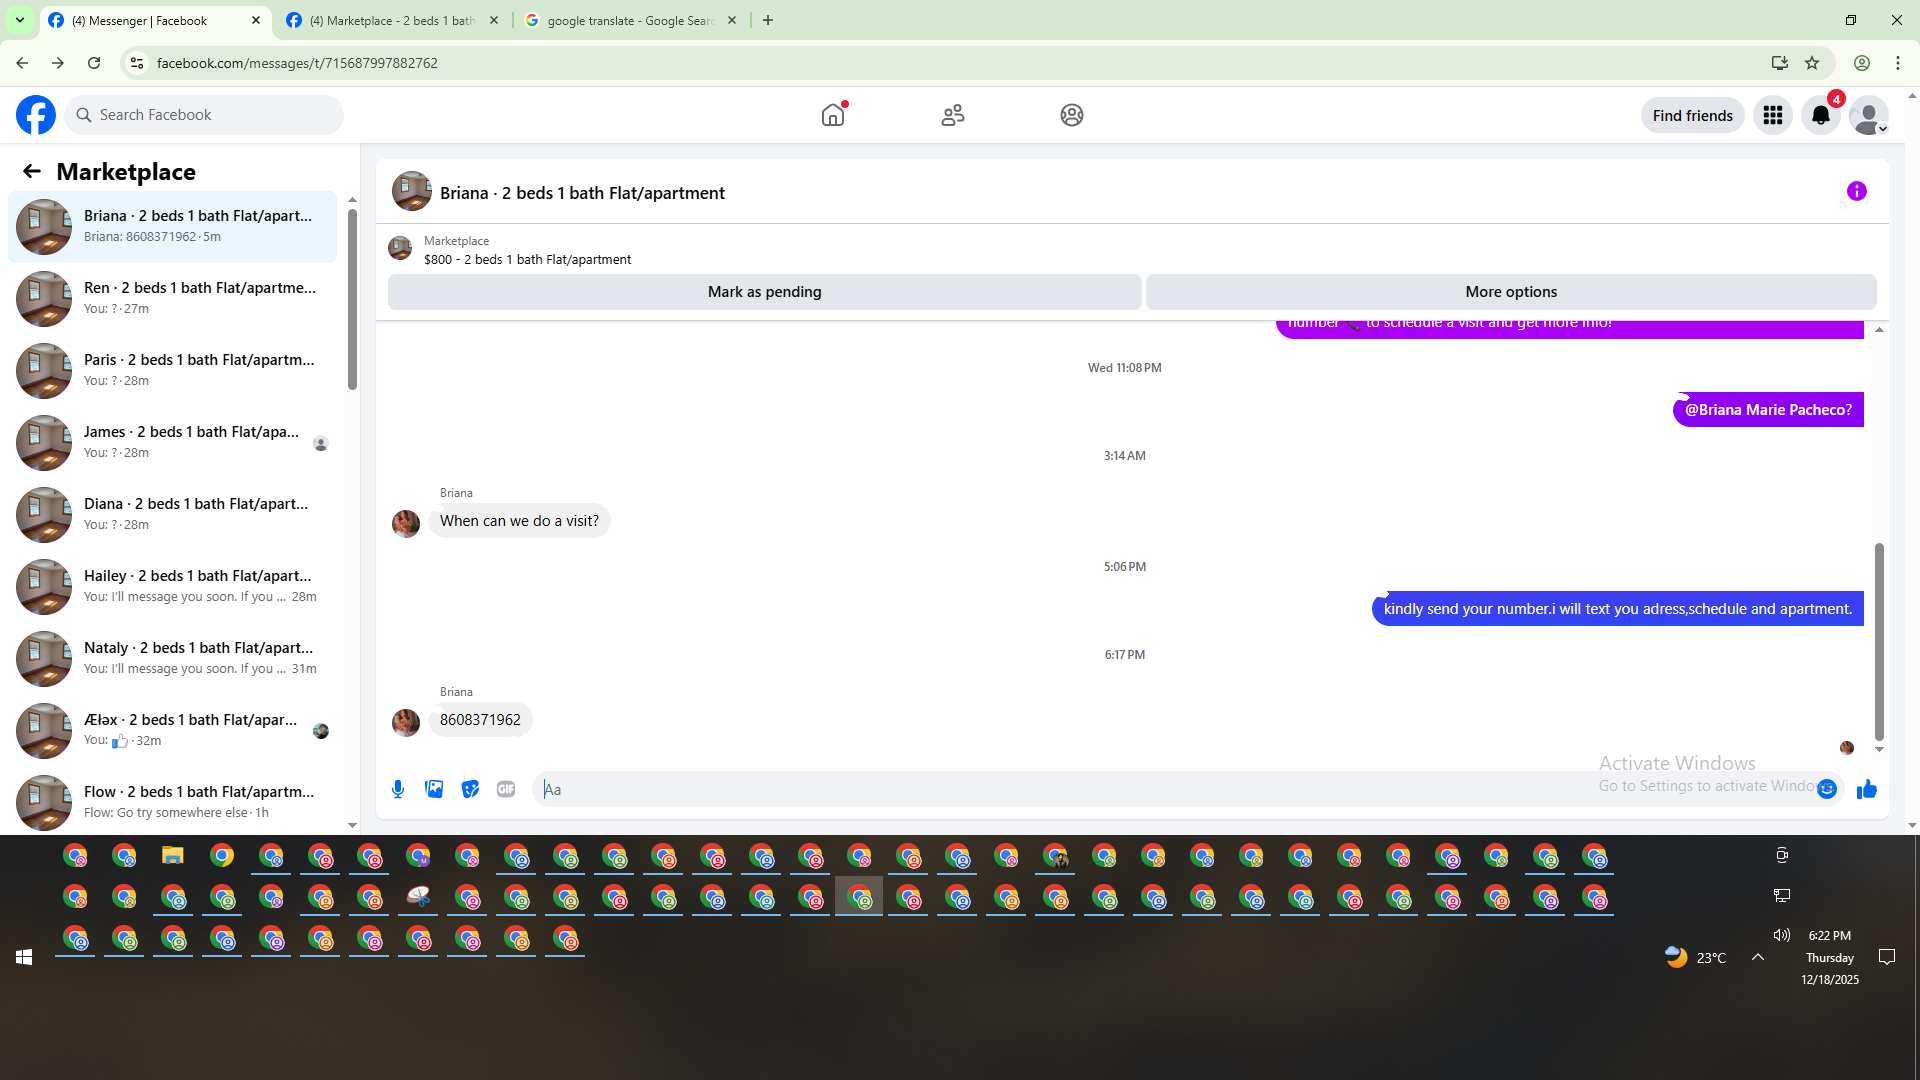The image size is (1920, 1080).
Task: Show hidden system tray icons
Action: (1758, 958)
